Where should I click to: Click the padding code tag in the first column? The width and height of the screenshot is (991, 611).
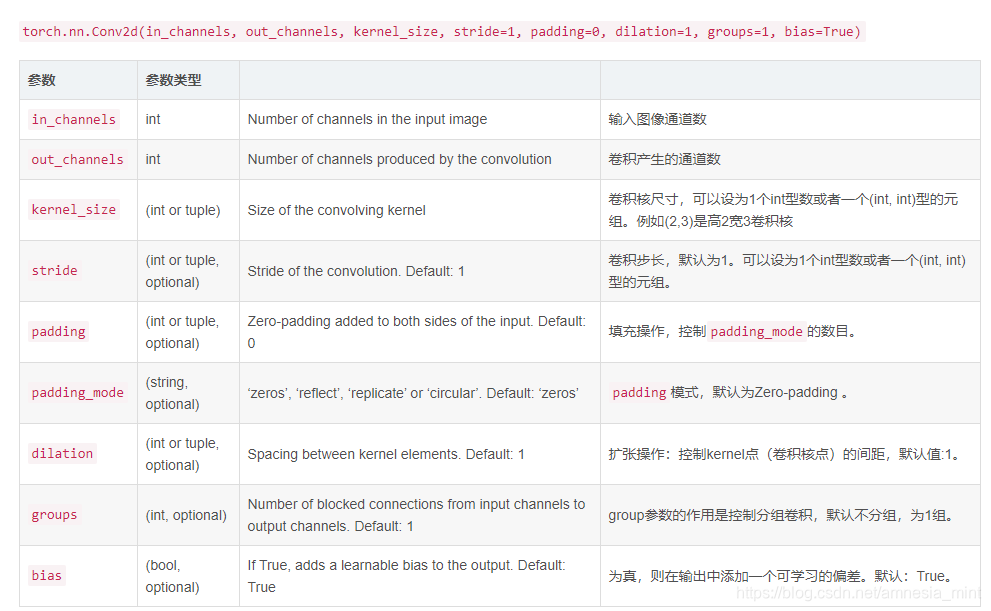[x=58, y=332]
